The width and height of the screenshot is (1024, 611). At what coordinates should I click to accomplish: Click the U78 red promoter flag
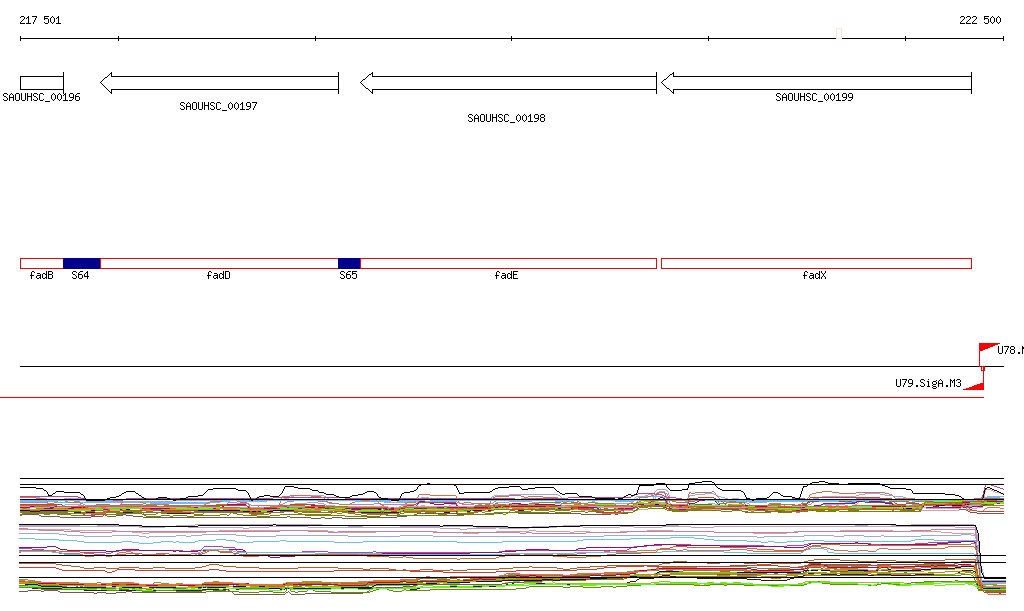tap(987, 349)
